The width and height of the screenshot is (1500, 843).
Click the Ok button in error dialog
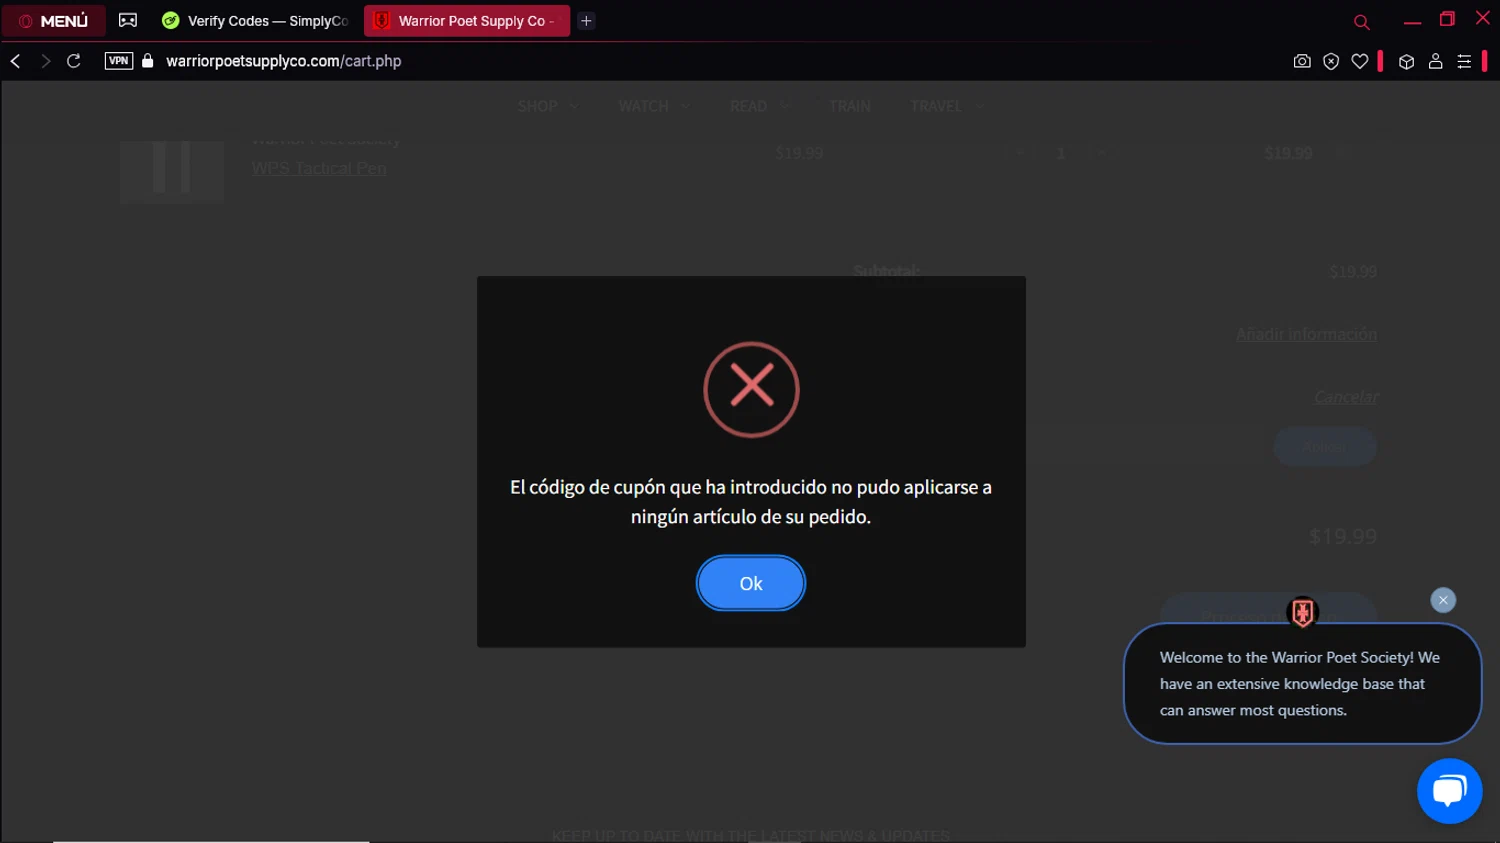[751, 583]
